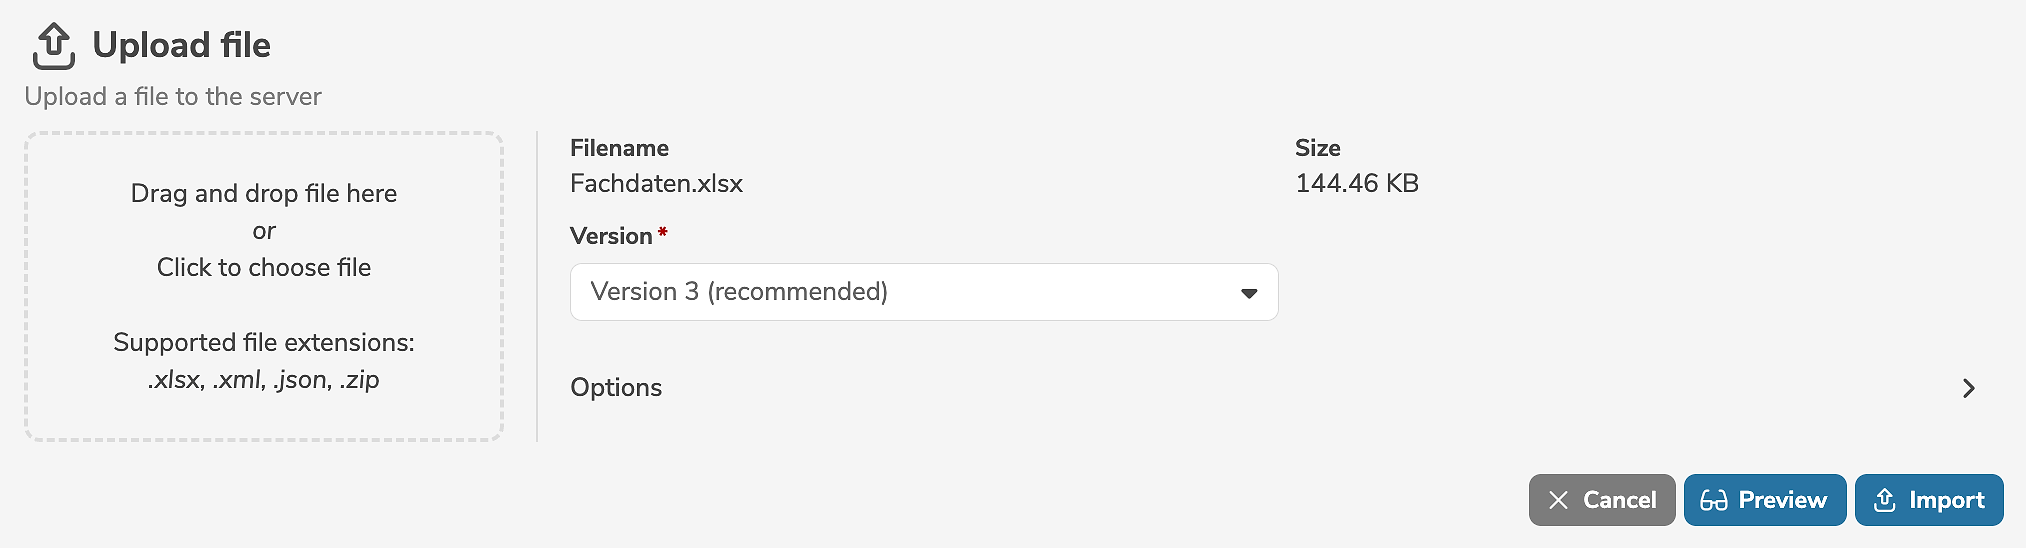Click the right chevron on the Options row
The width and height of the screenshot is (2026, 548).
pos(1968,388)
